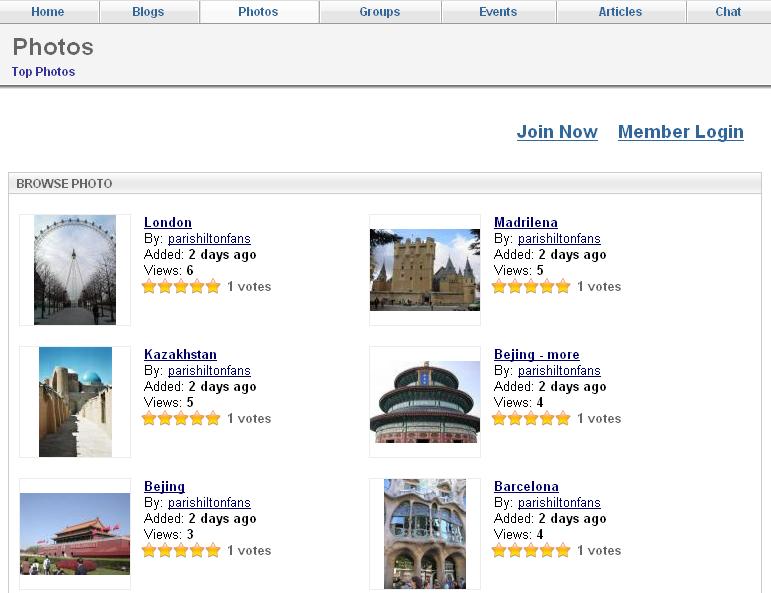Rate Madrilena with the fifth star
The image size is (771, 593).
563,287
